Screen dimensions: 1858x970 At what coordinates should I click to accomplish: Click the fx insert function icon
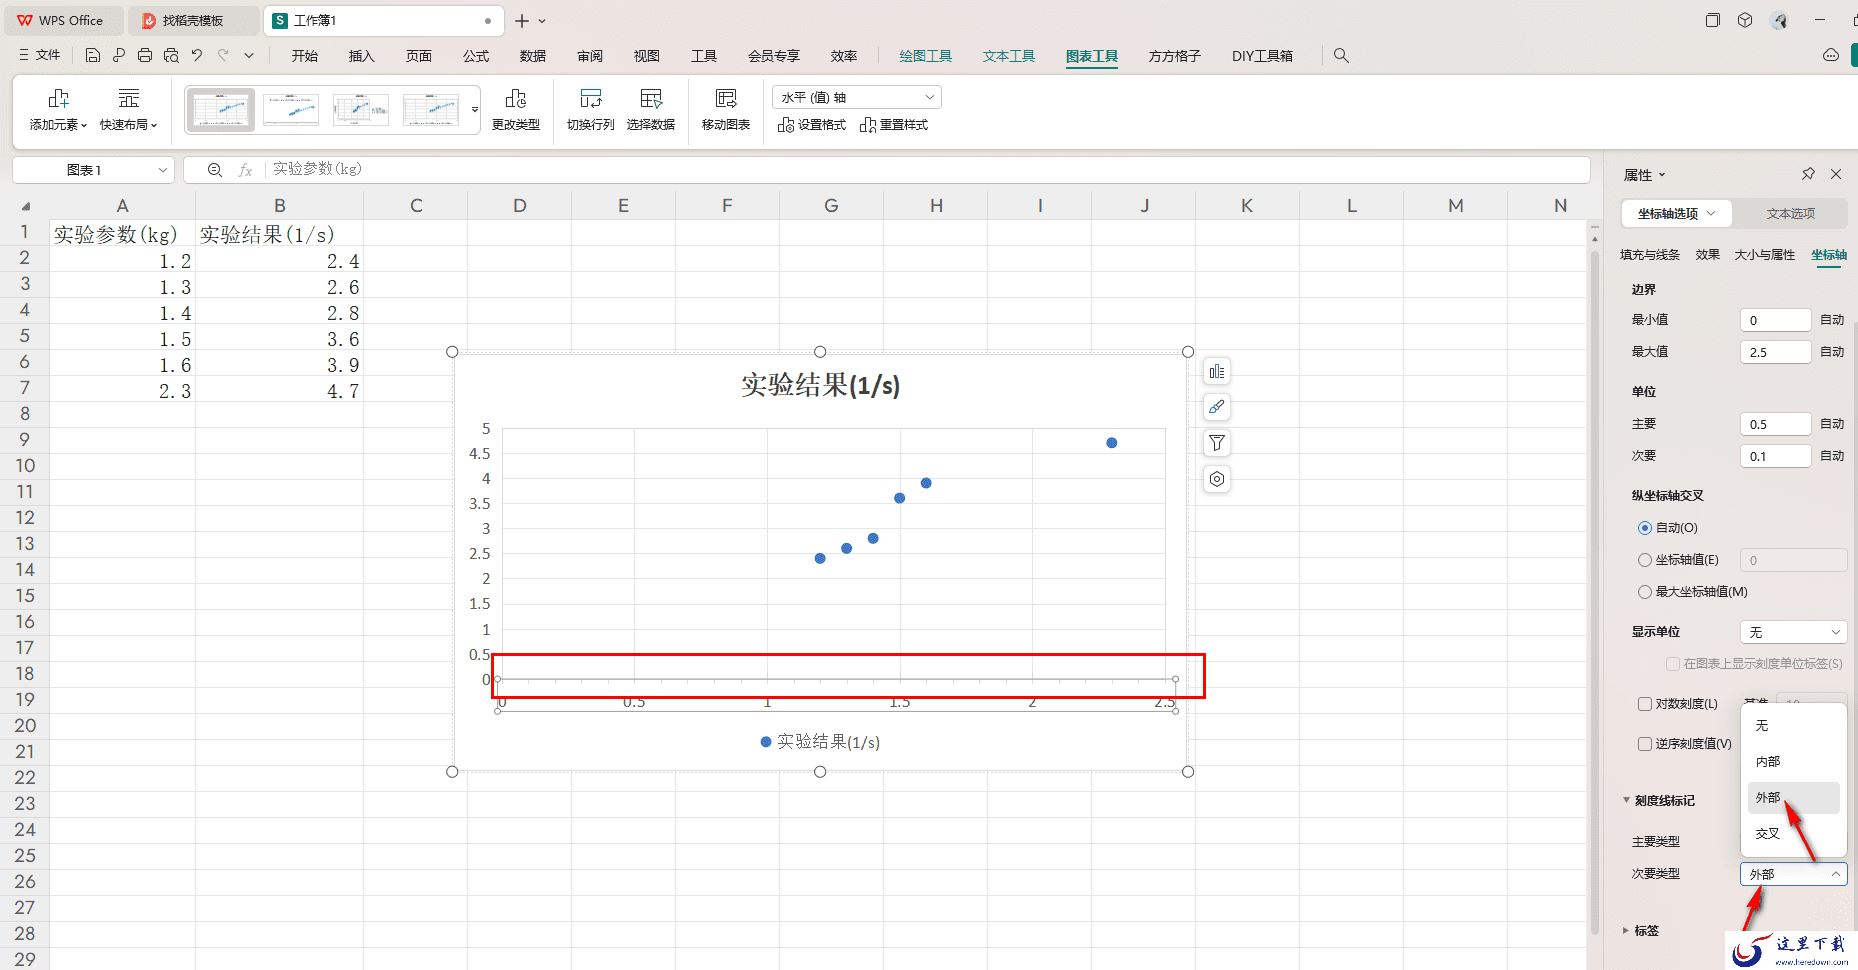(x=245, y=170)
